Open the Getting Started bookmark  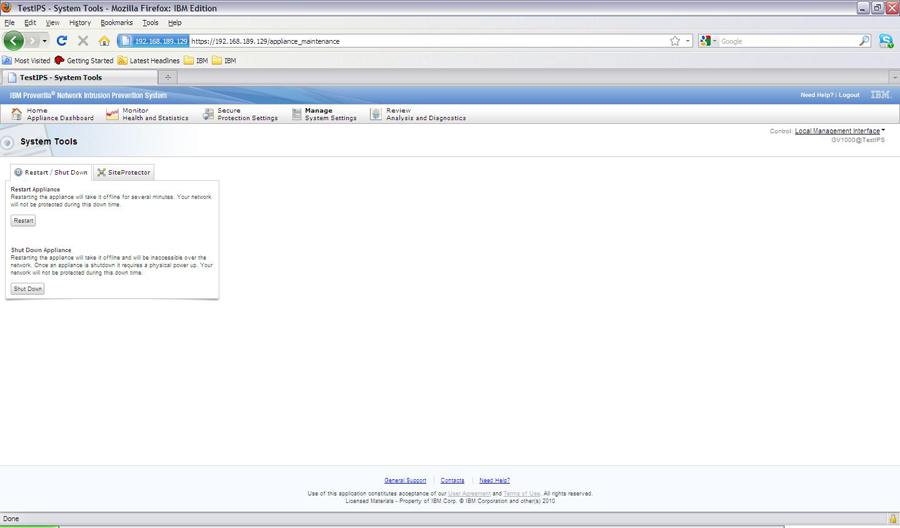(84, 60)
